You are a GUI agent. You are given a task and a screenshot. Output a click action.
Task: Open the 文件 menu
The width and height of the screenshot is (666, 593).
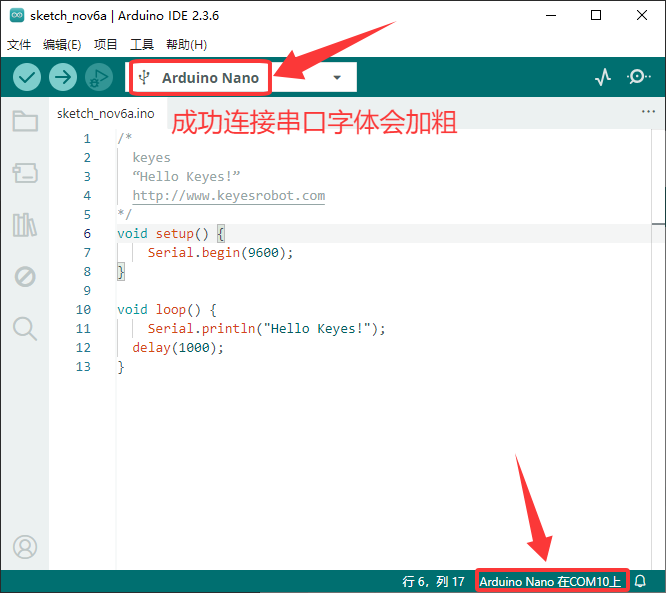tap(19, 45)
